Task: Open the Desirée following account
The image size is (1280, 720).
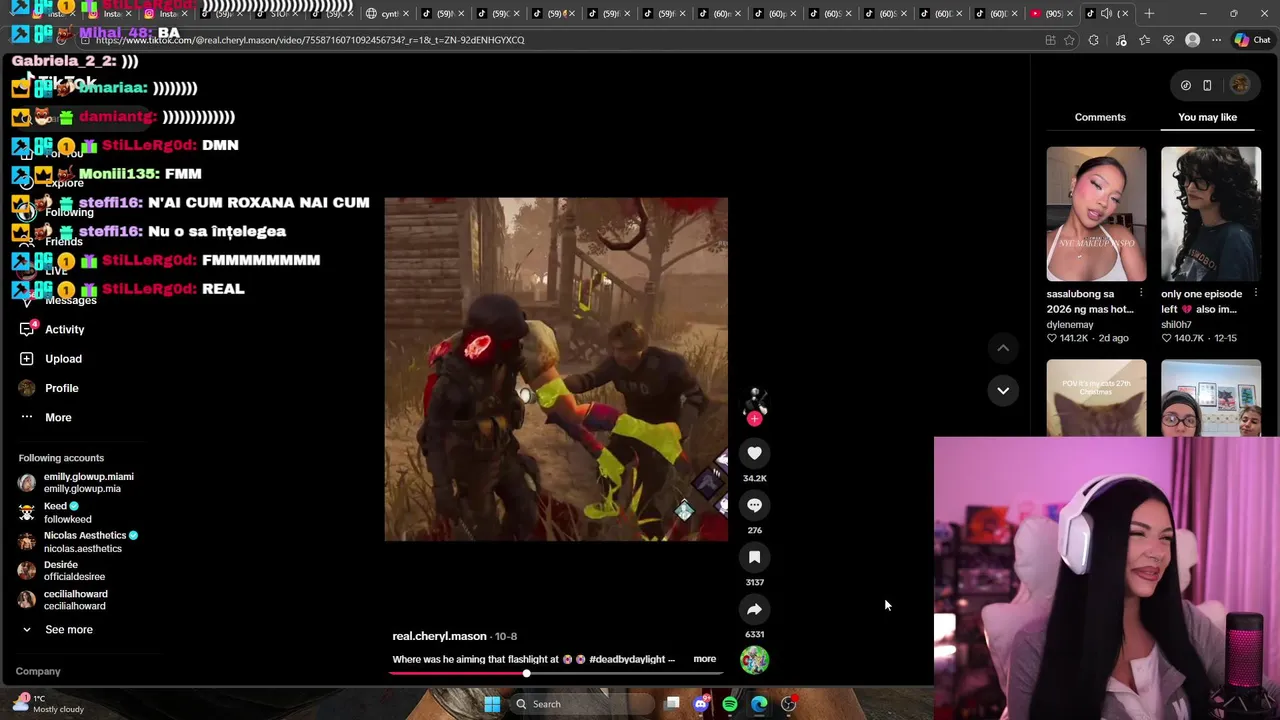Action: 62,570
